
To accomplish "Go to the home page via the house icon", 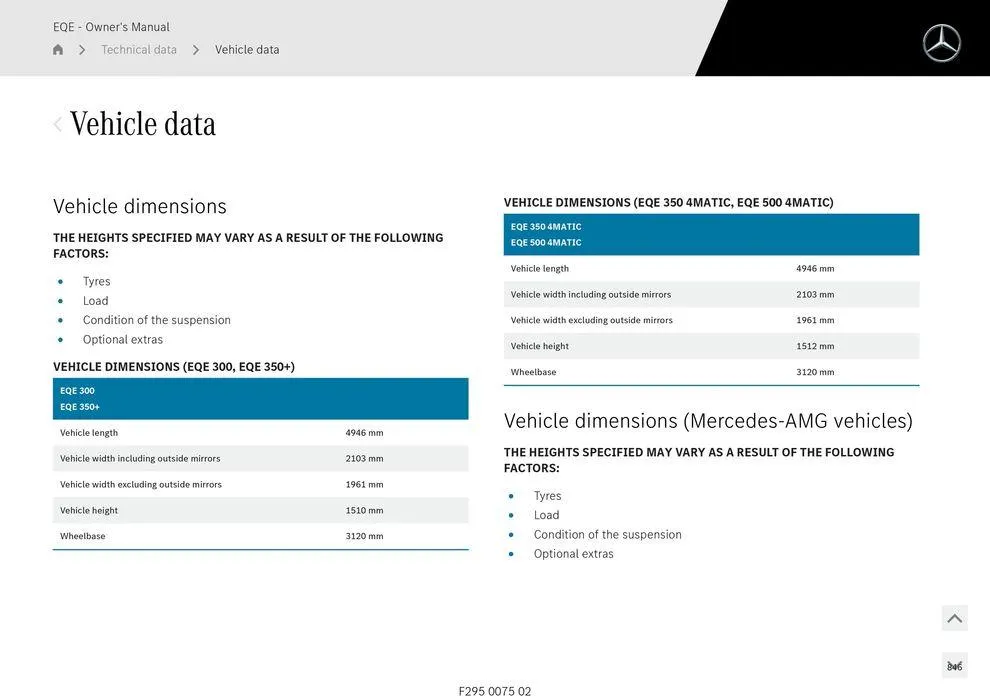I will click(x=58, y=50).
